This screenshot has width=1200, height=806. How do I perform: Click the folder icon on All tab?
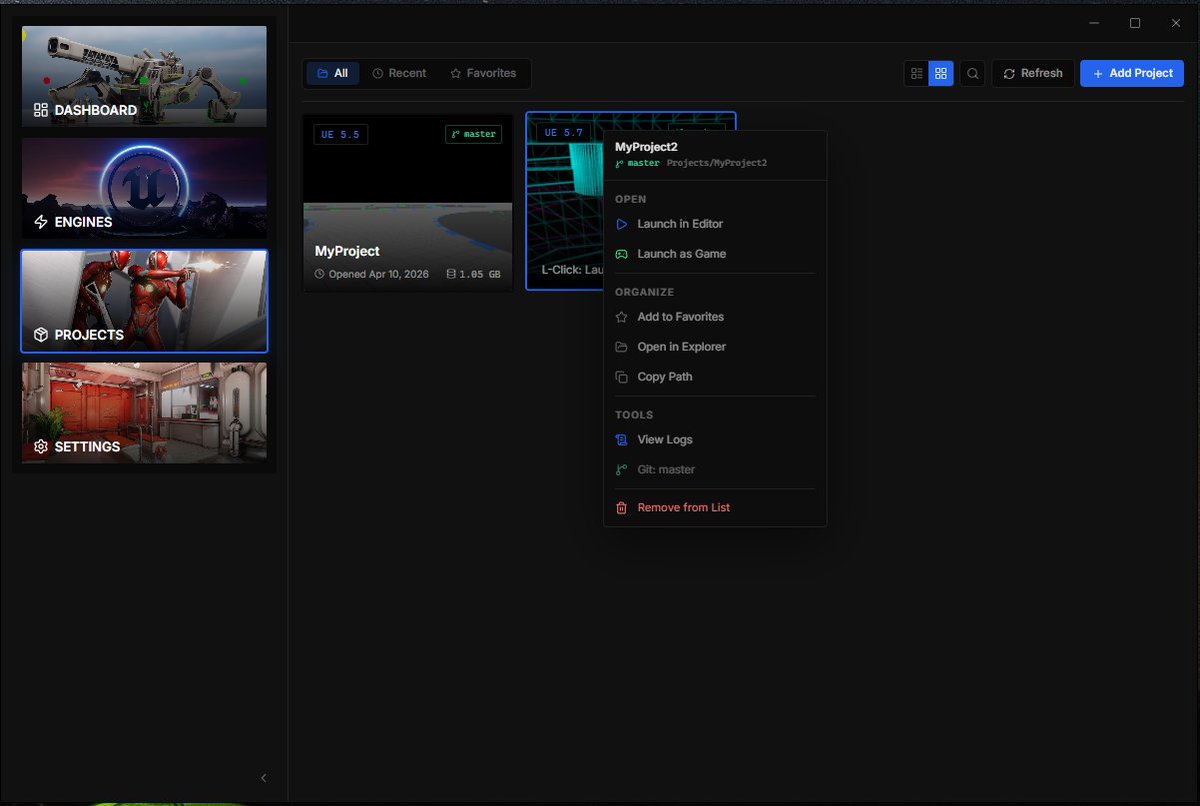[x=322, y=73]
